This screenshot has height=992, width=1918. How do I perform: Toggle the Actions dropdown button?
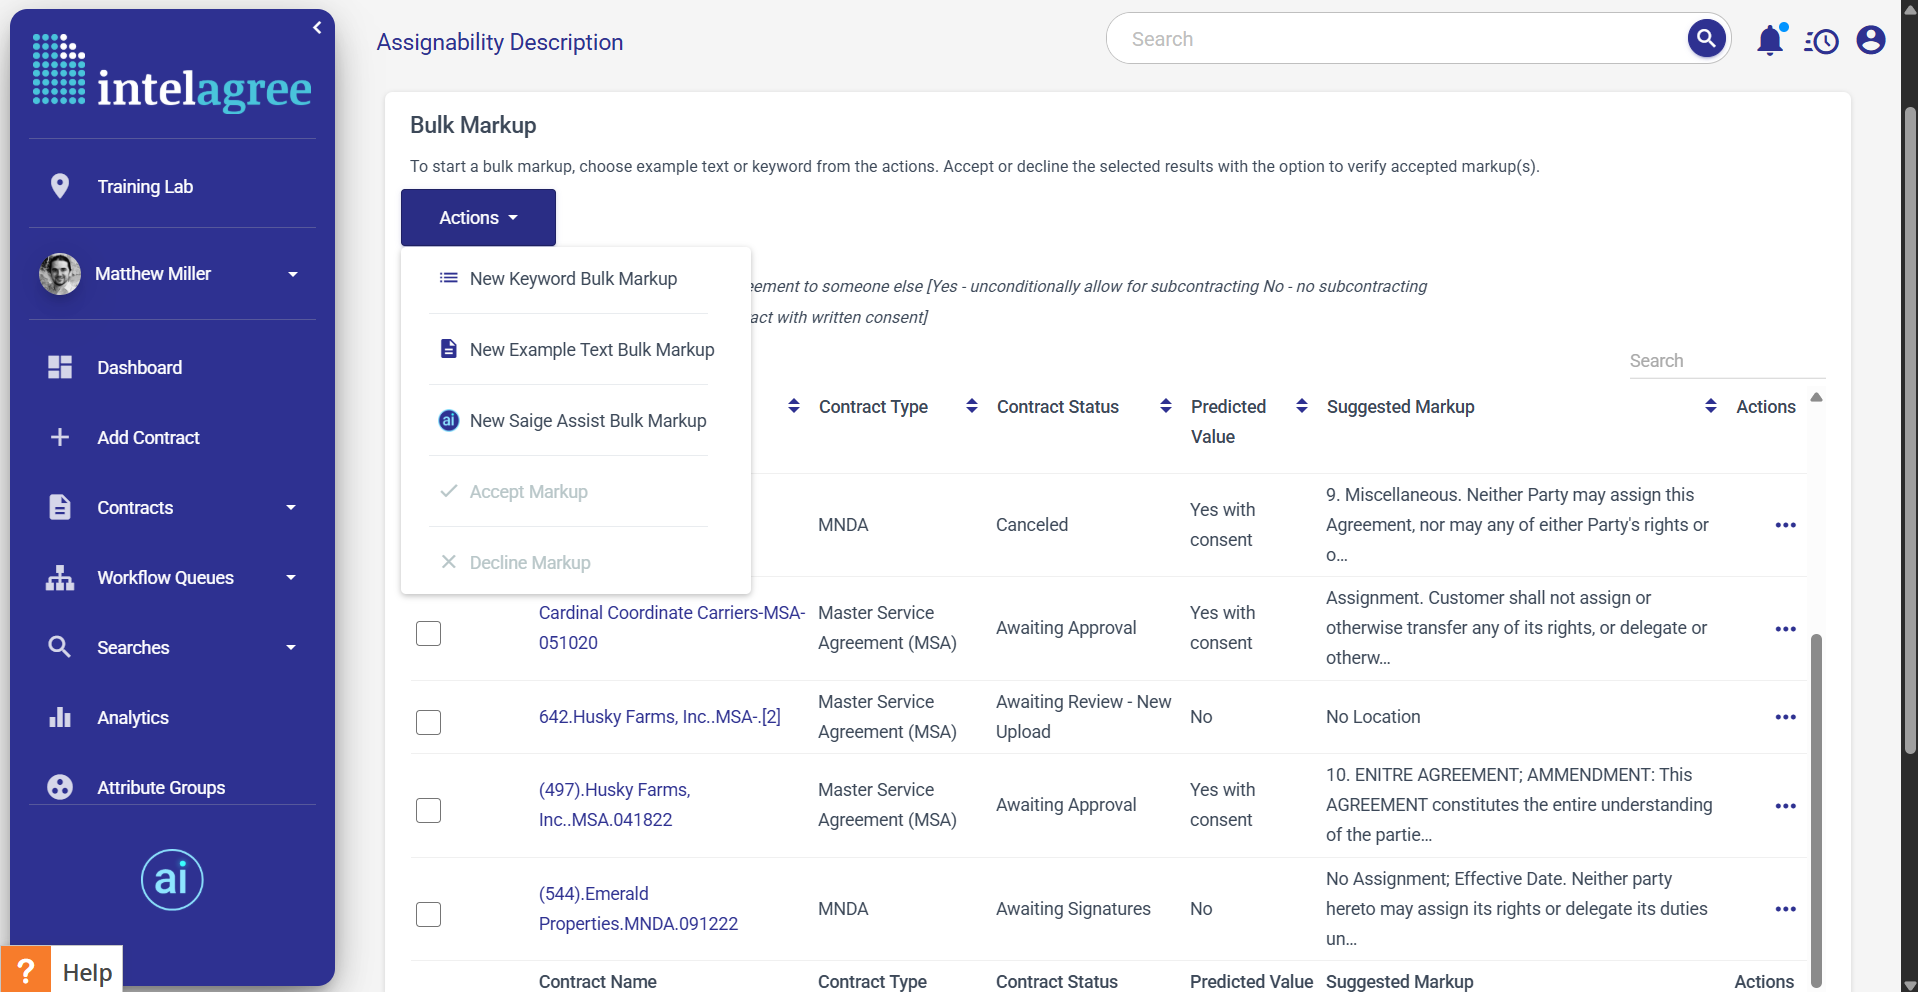point(478,218)
